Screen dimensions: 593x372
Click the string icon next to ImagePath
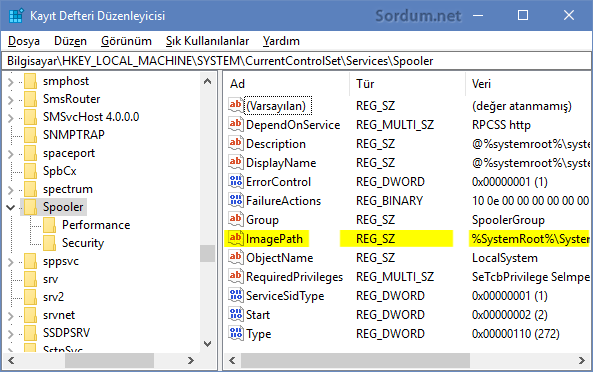point(235,238)
